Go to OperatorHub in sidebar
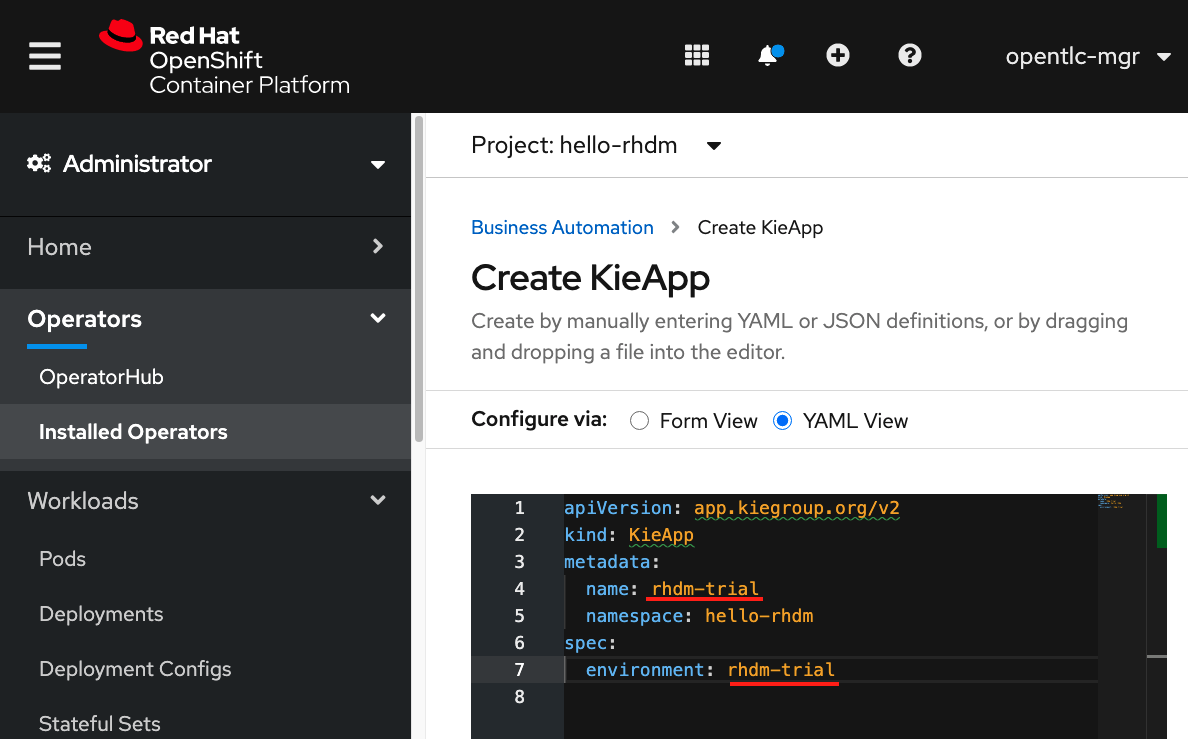 click(101, 377)
